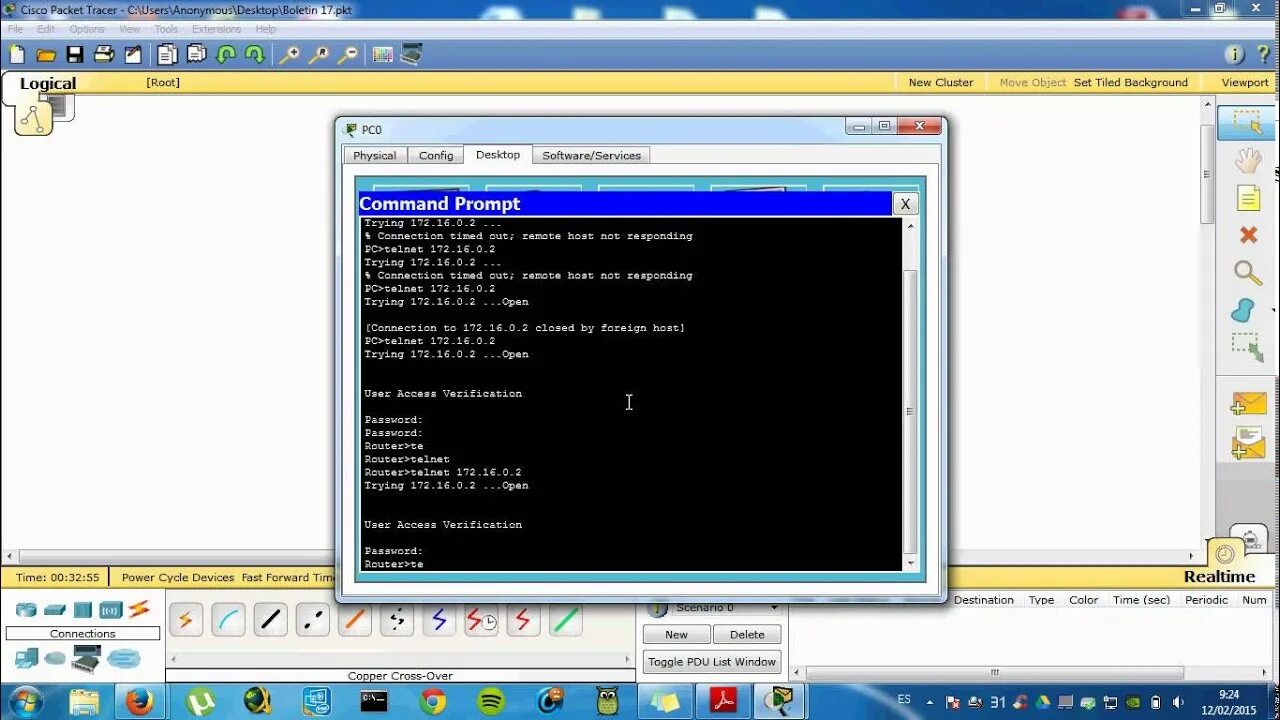
Task: Pick the green Octal cable
Action: click(565, 620)
